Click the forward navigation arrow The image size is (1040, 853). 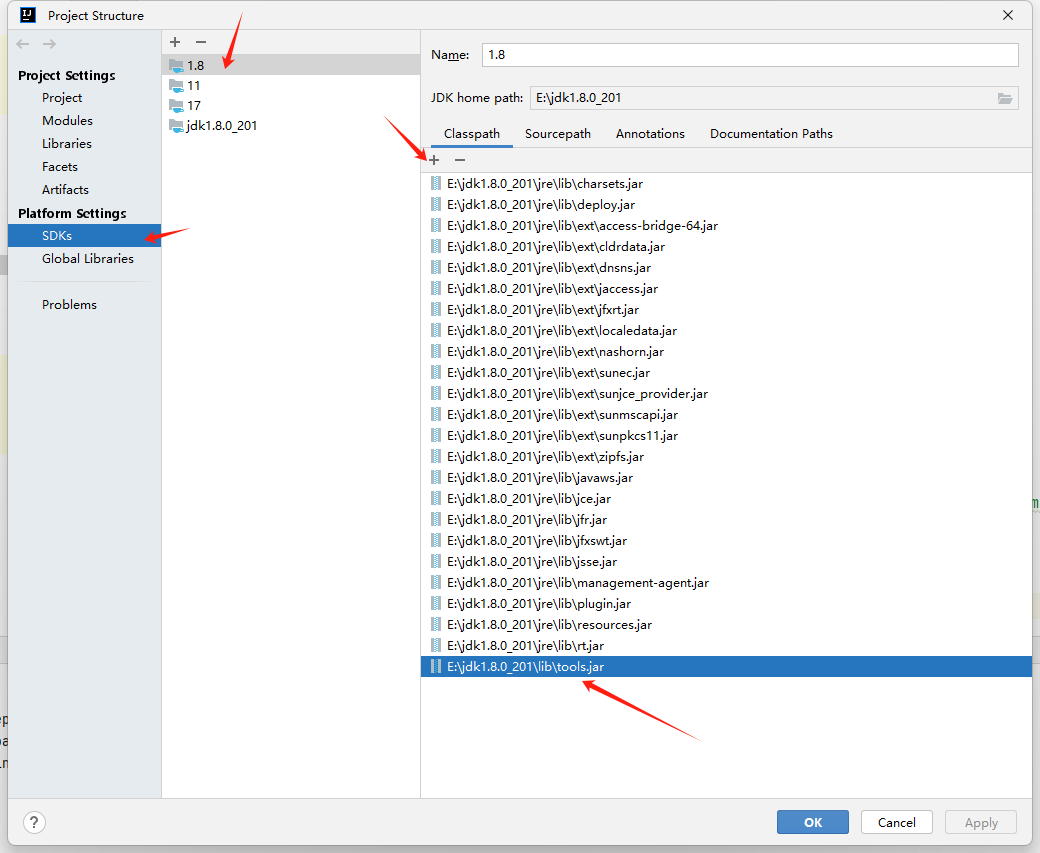[49, 44]
